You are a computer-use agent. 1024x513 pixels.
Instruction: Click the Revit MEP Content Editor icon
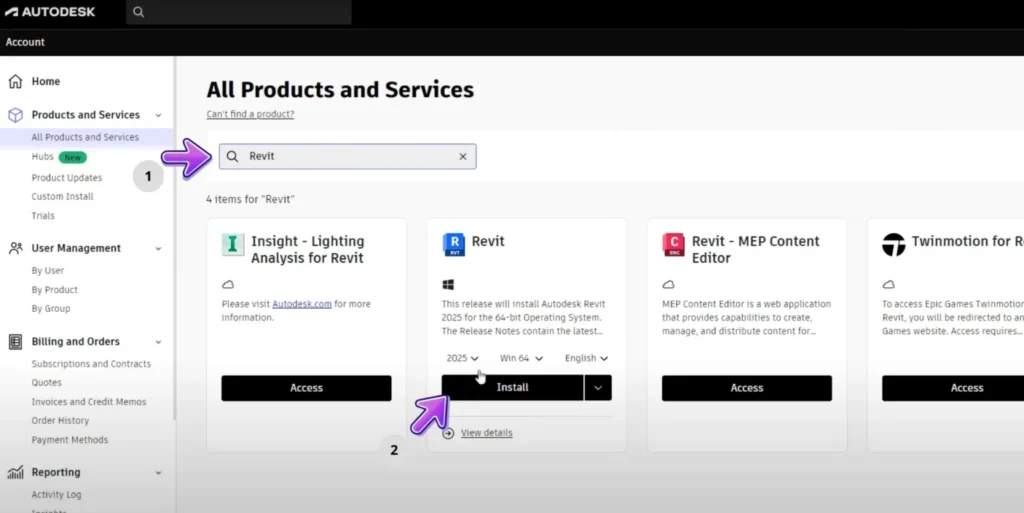[673, 244]
